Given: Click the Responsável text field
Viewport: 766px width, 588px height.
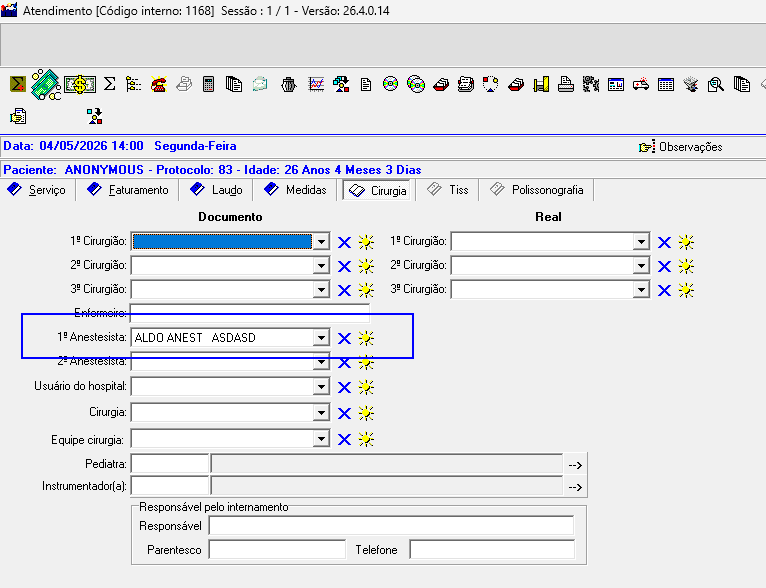Looking at the screenshot, I should click(x=391, y=525).
